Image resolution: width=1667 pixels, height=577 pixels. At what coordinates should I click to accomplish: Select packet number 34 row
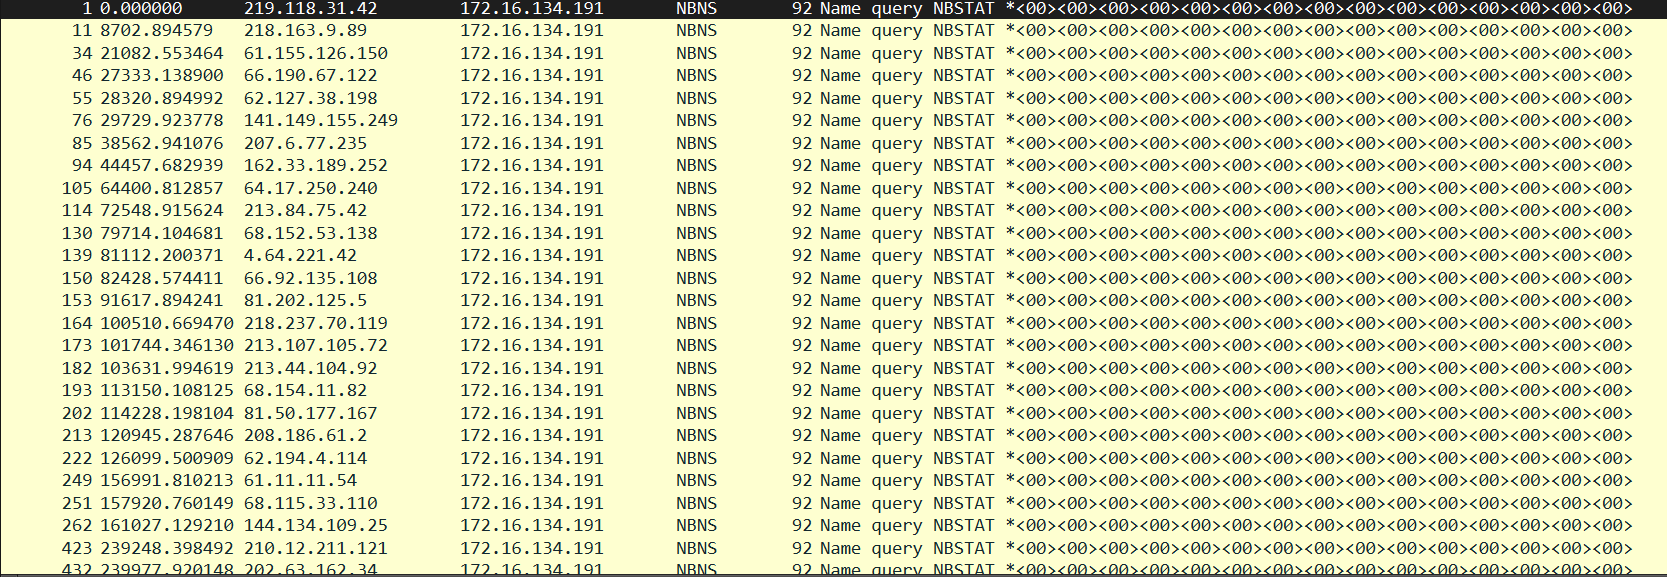(x=833, y=53)
